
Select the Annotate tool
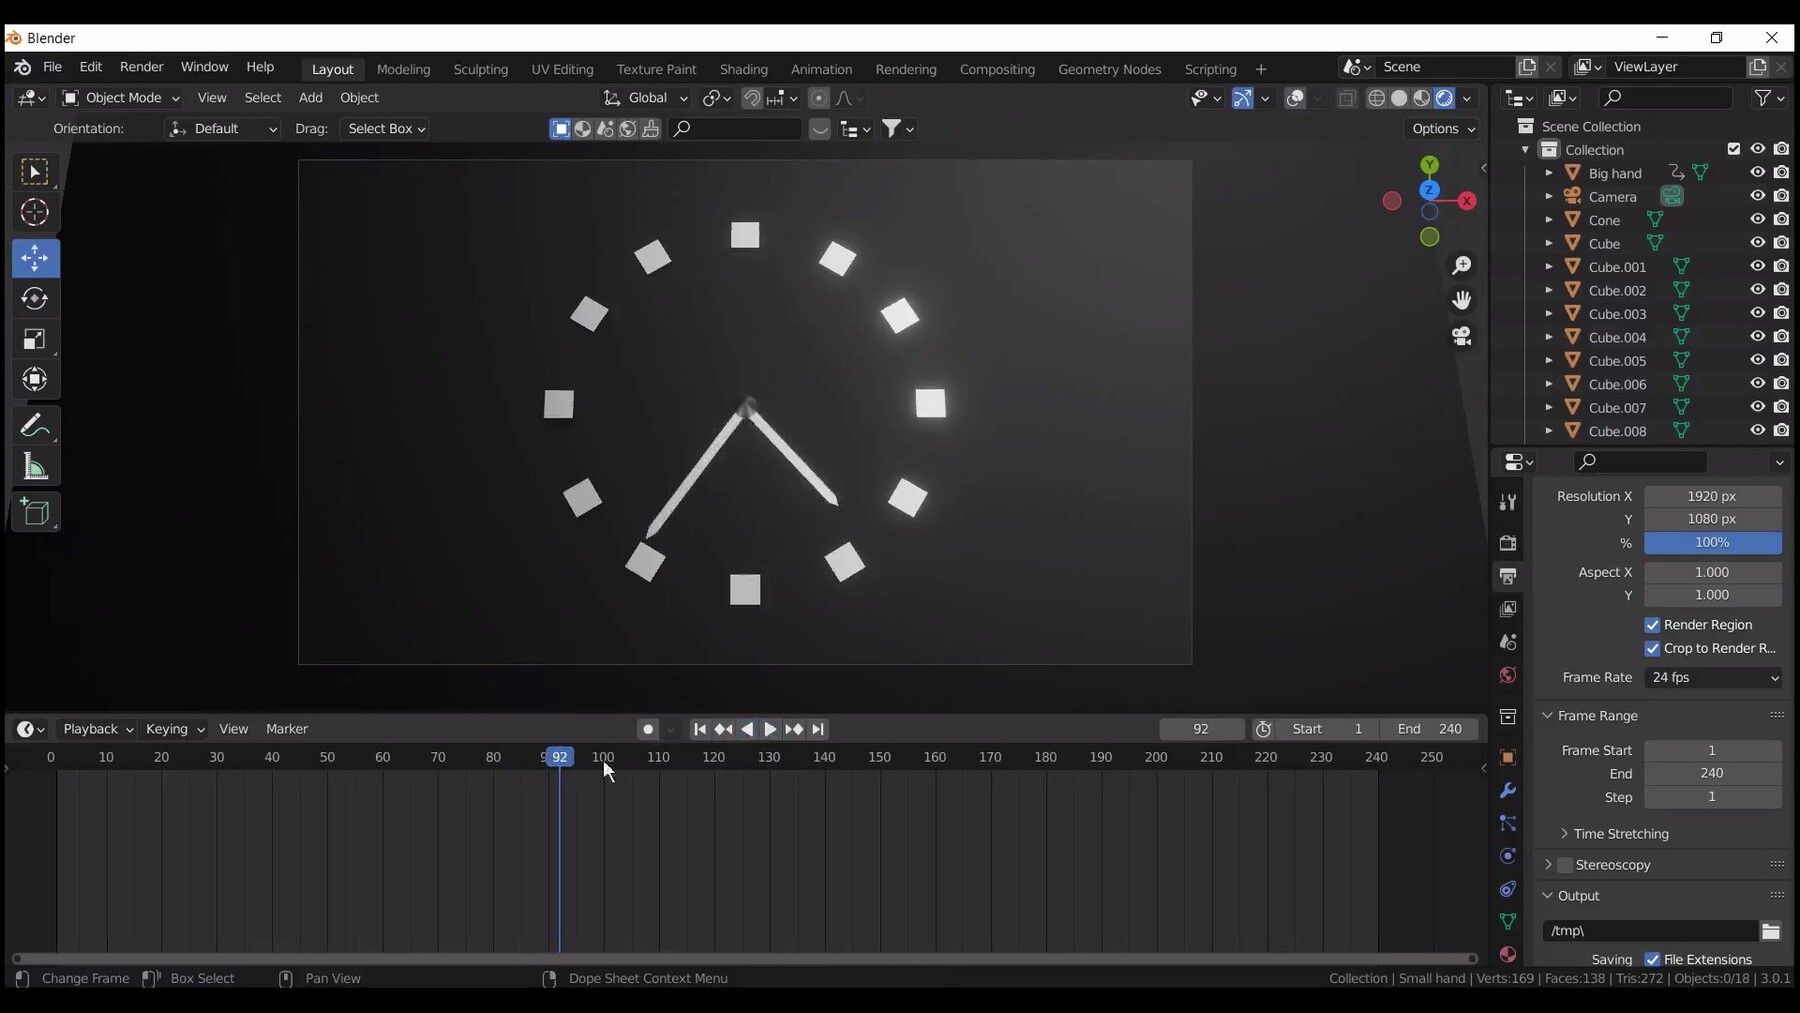tap(34, 426)
